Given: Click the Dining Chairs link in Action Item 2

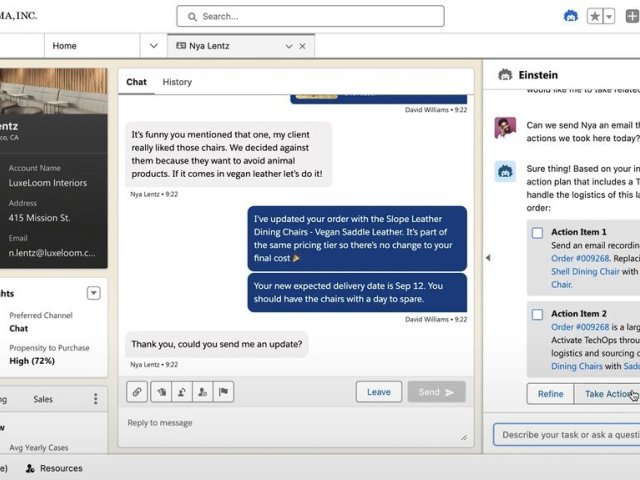Looking at the screenshot, I should [x=577, y=366].
